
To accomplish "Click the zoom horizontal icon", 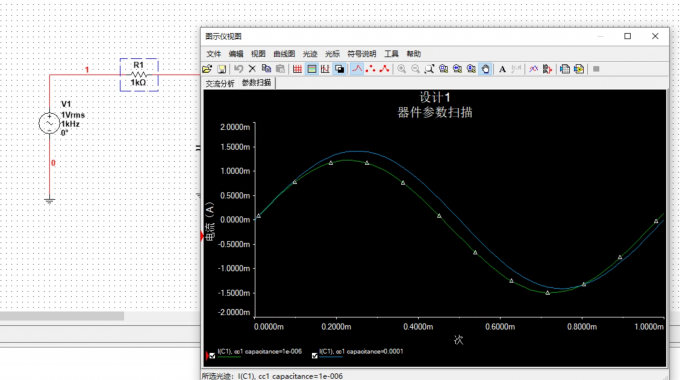I will (x=458, y=69).
